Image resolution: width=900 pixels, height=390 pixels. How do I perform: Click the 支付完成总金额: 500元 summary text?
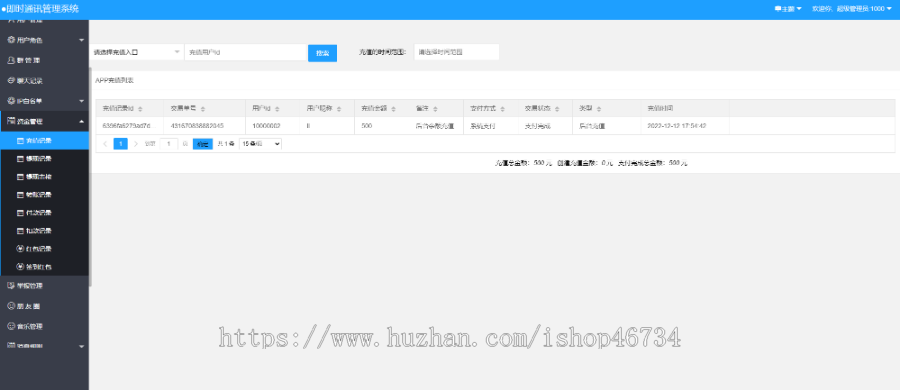653,163
